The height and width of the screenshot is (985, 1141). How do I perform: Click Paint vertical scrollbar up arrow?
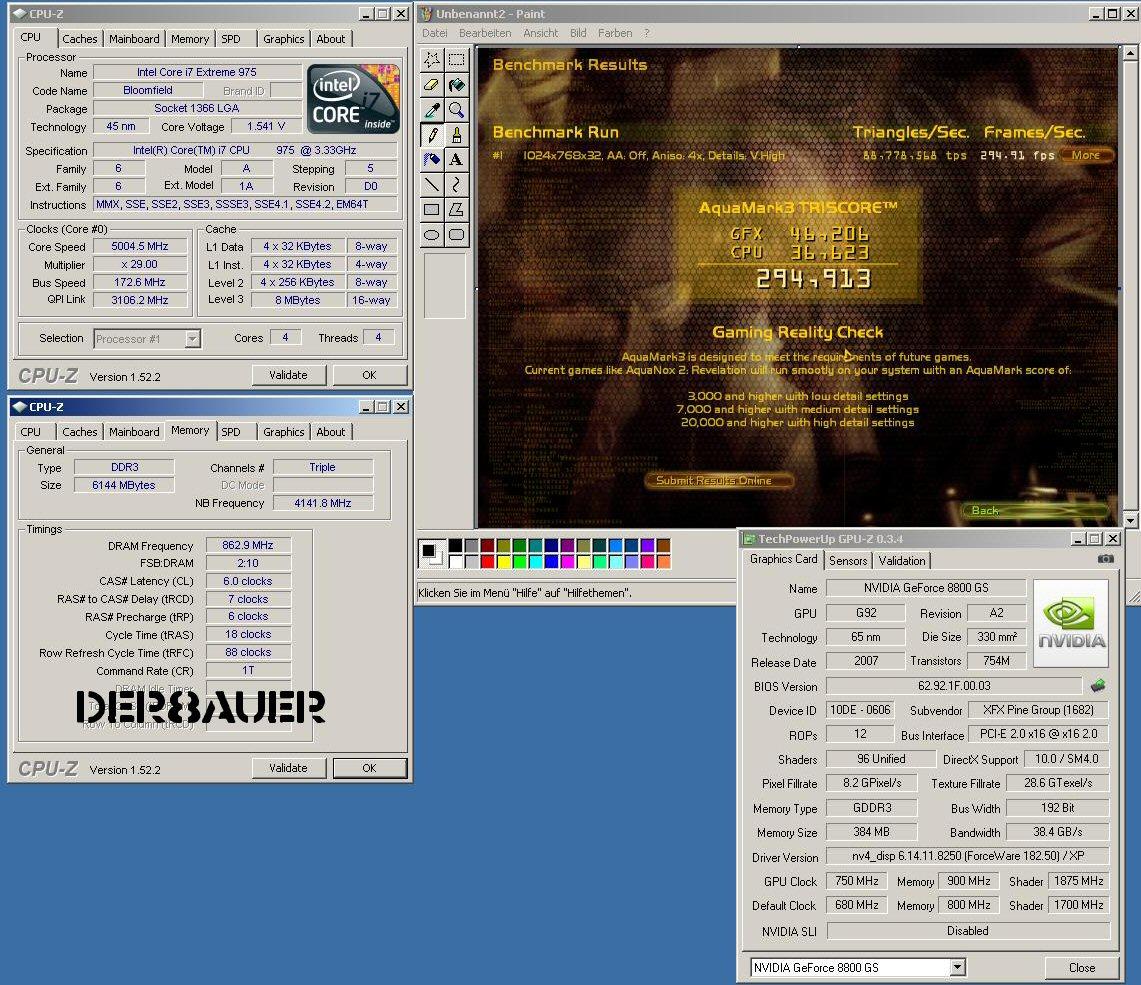[x=1129, y=53]
